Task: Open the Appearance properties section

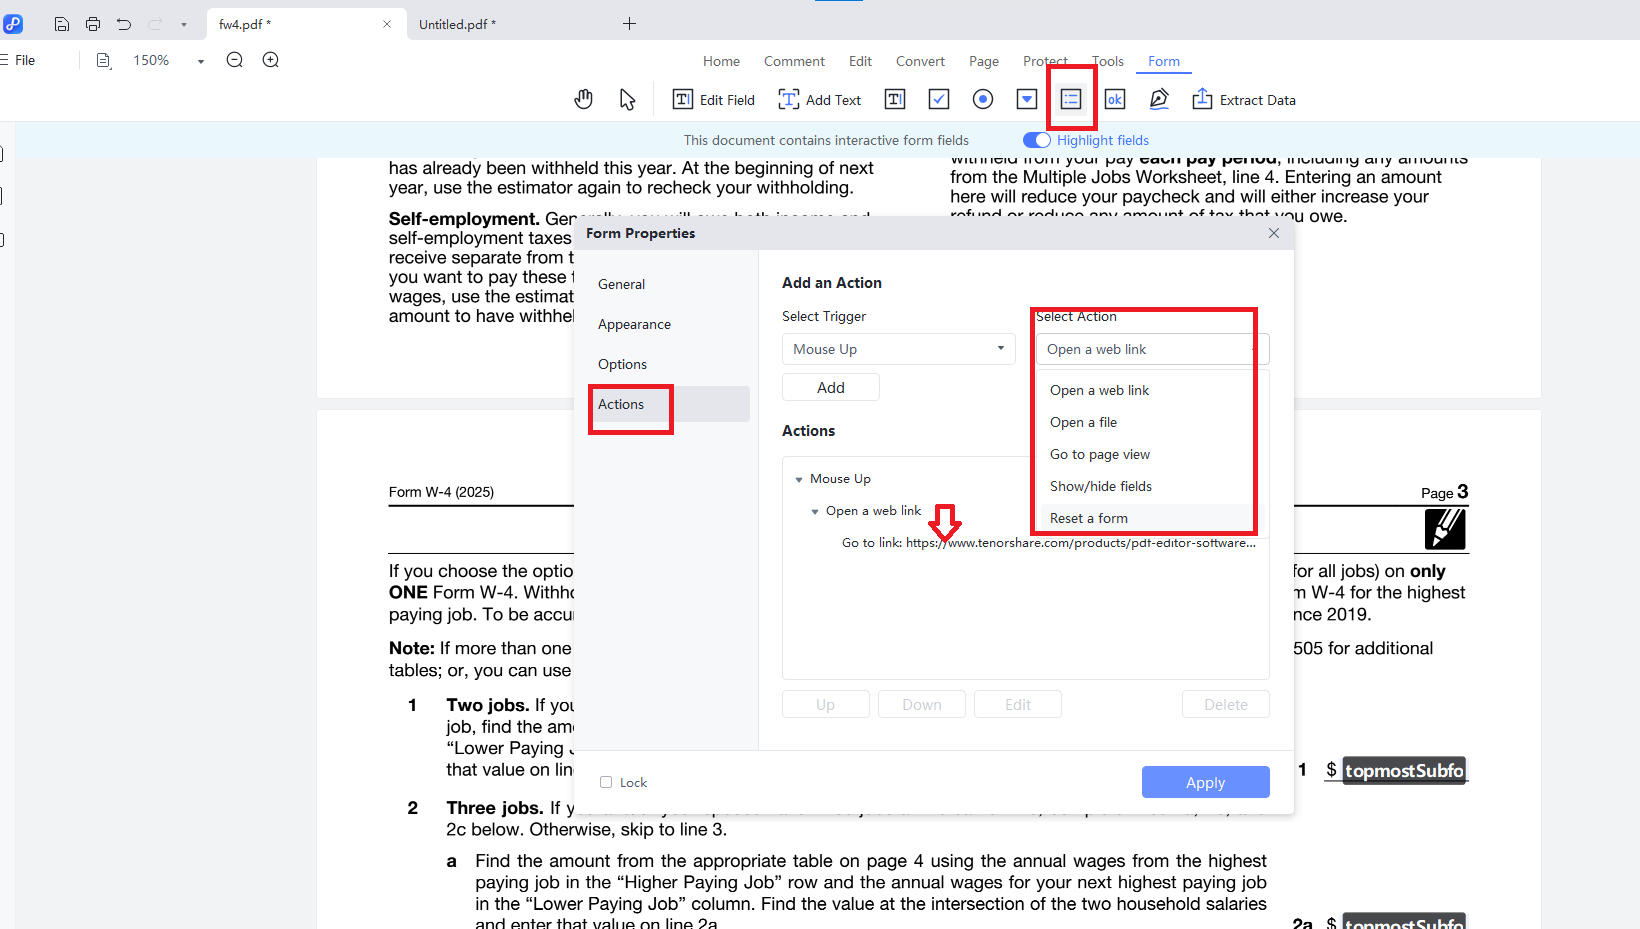Action: 634,324
